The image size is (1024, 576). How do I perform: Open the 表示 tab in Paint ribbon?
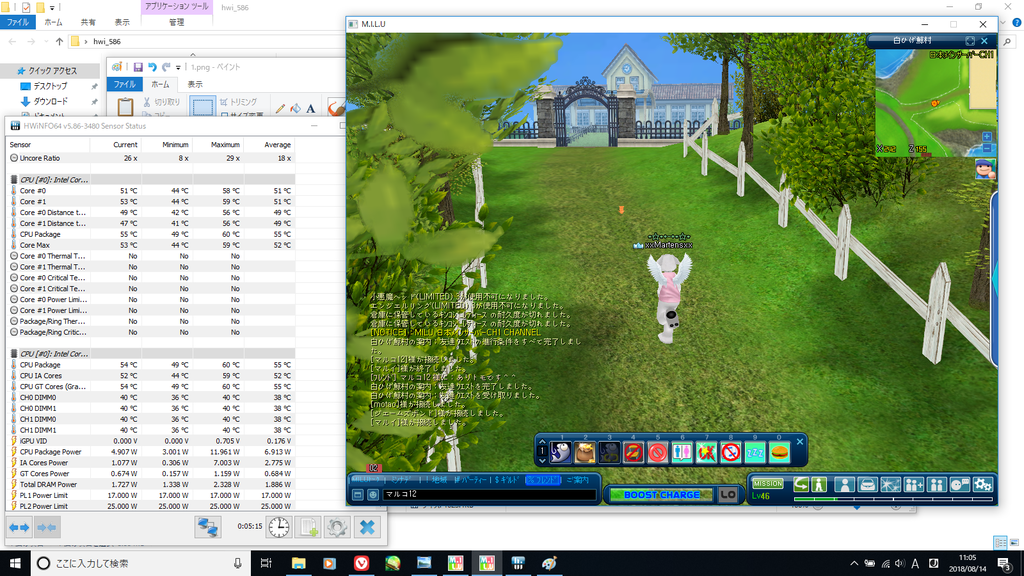[x=195, y=85]
